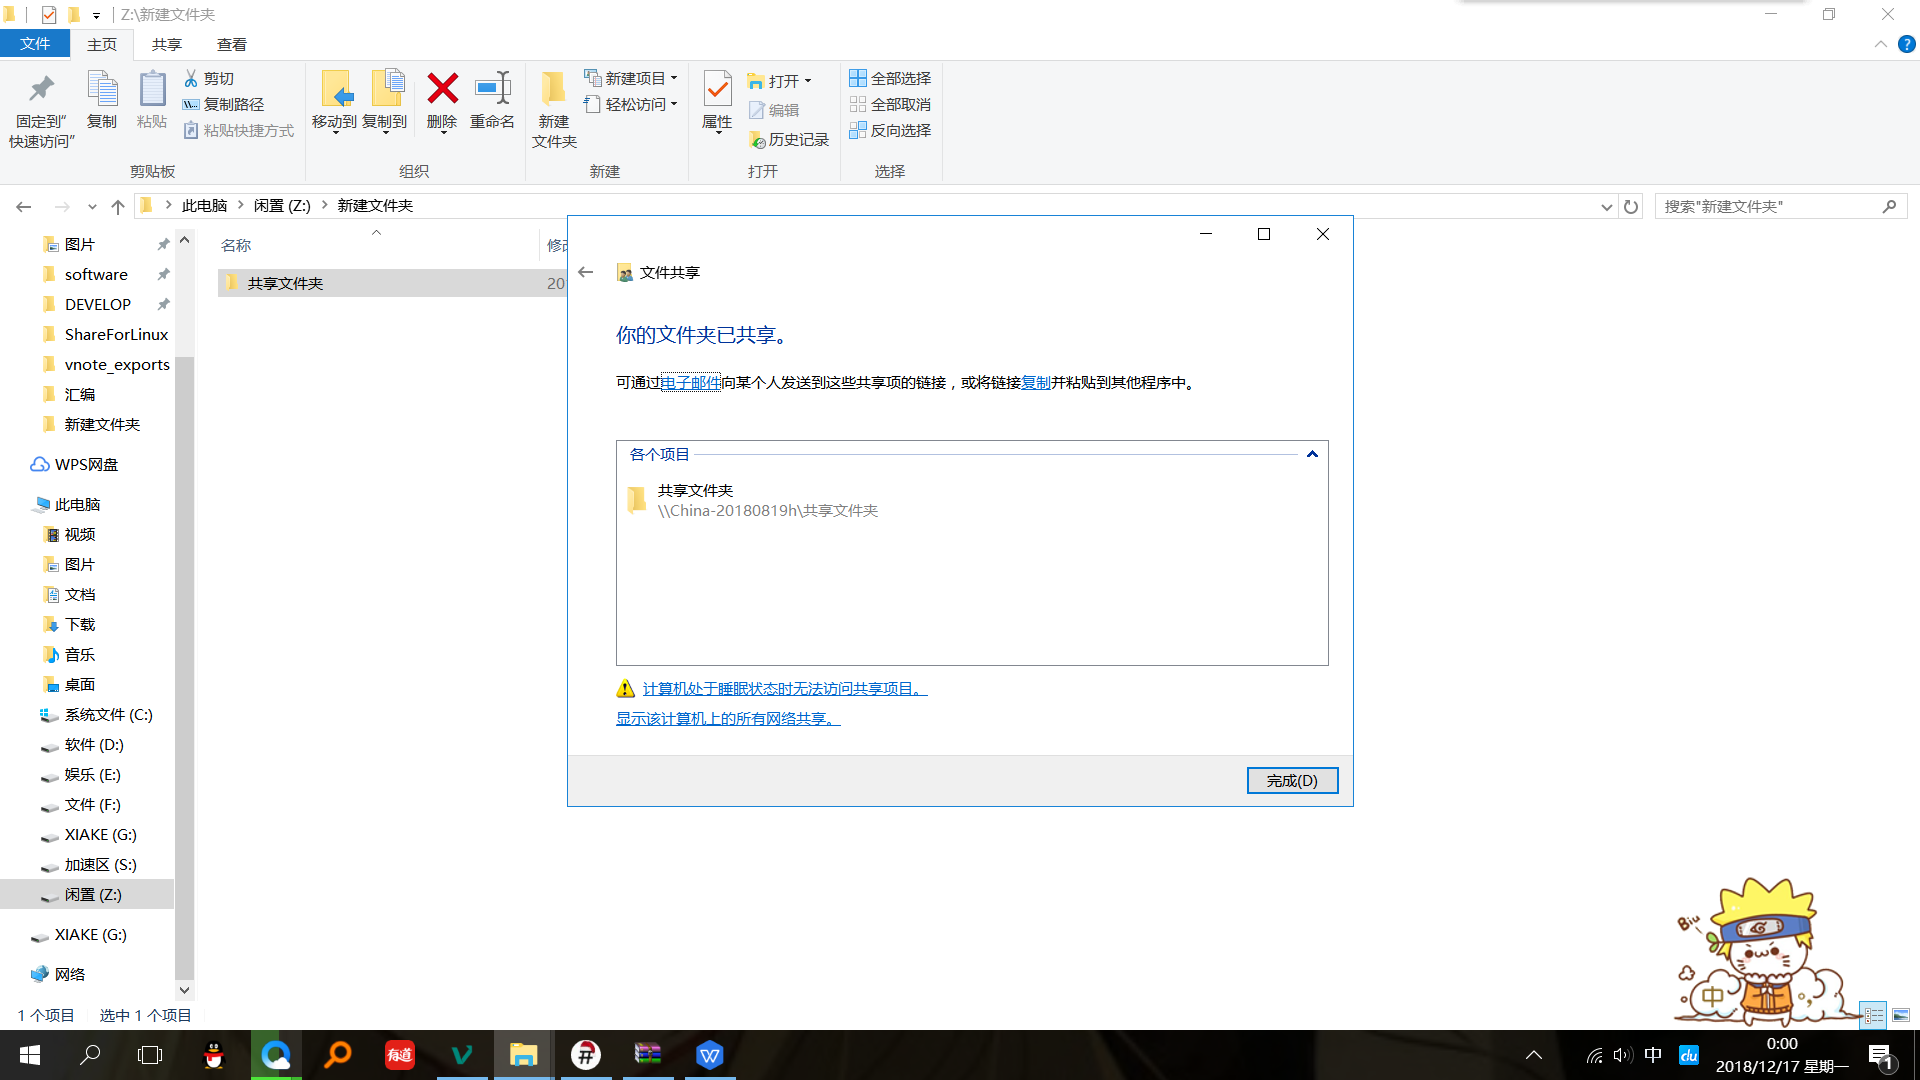The image size is (1920, 1080).
Task: Click the Cut scissors icon
Action: tap(191, 78)
